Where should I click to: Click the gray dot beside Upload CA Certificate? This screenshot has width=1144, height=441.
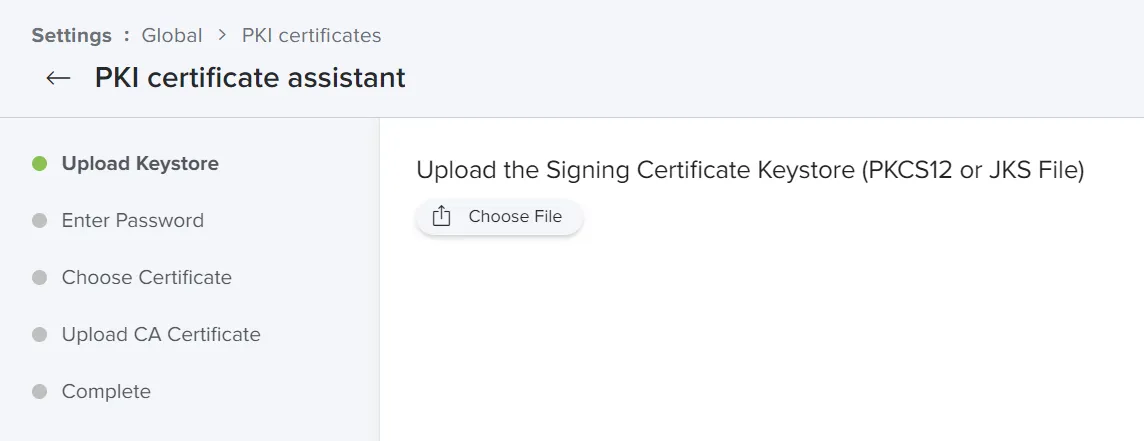[40, 334]
